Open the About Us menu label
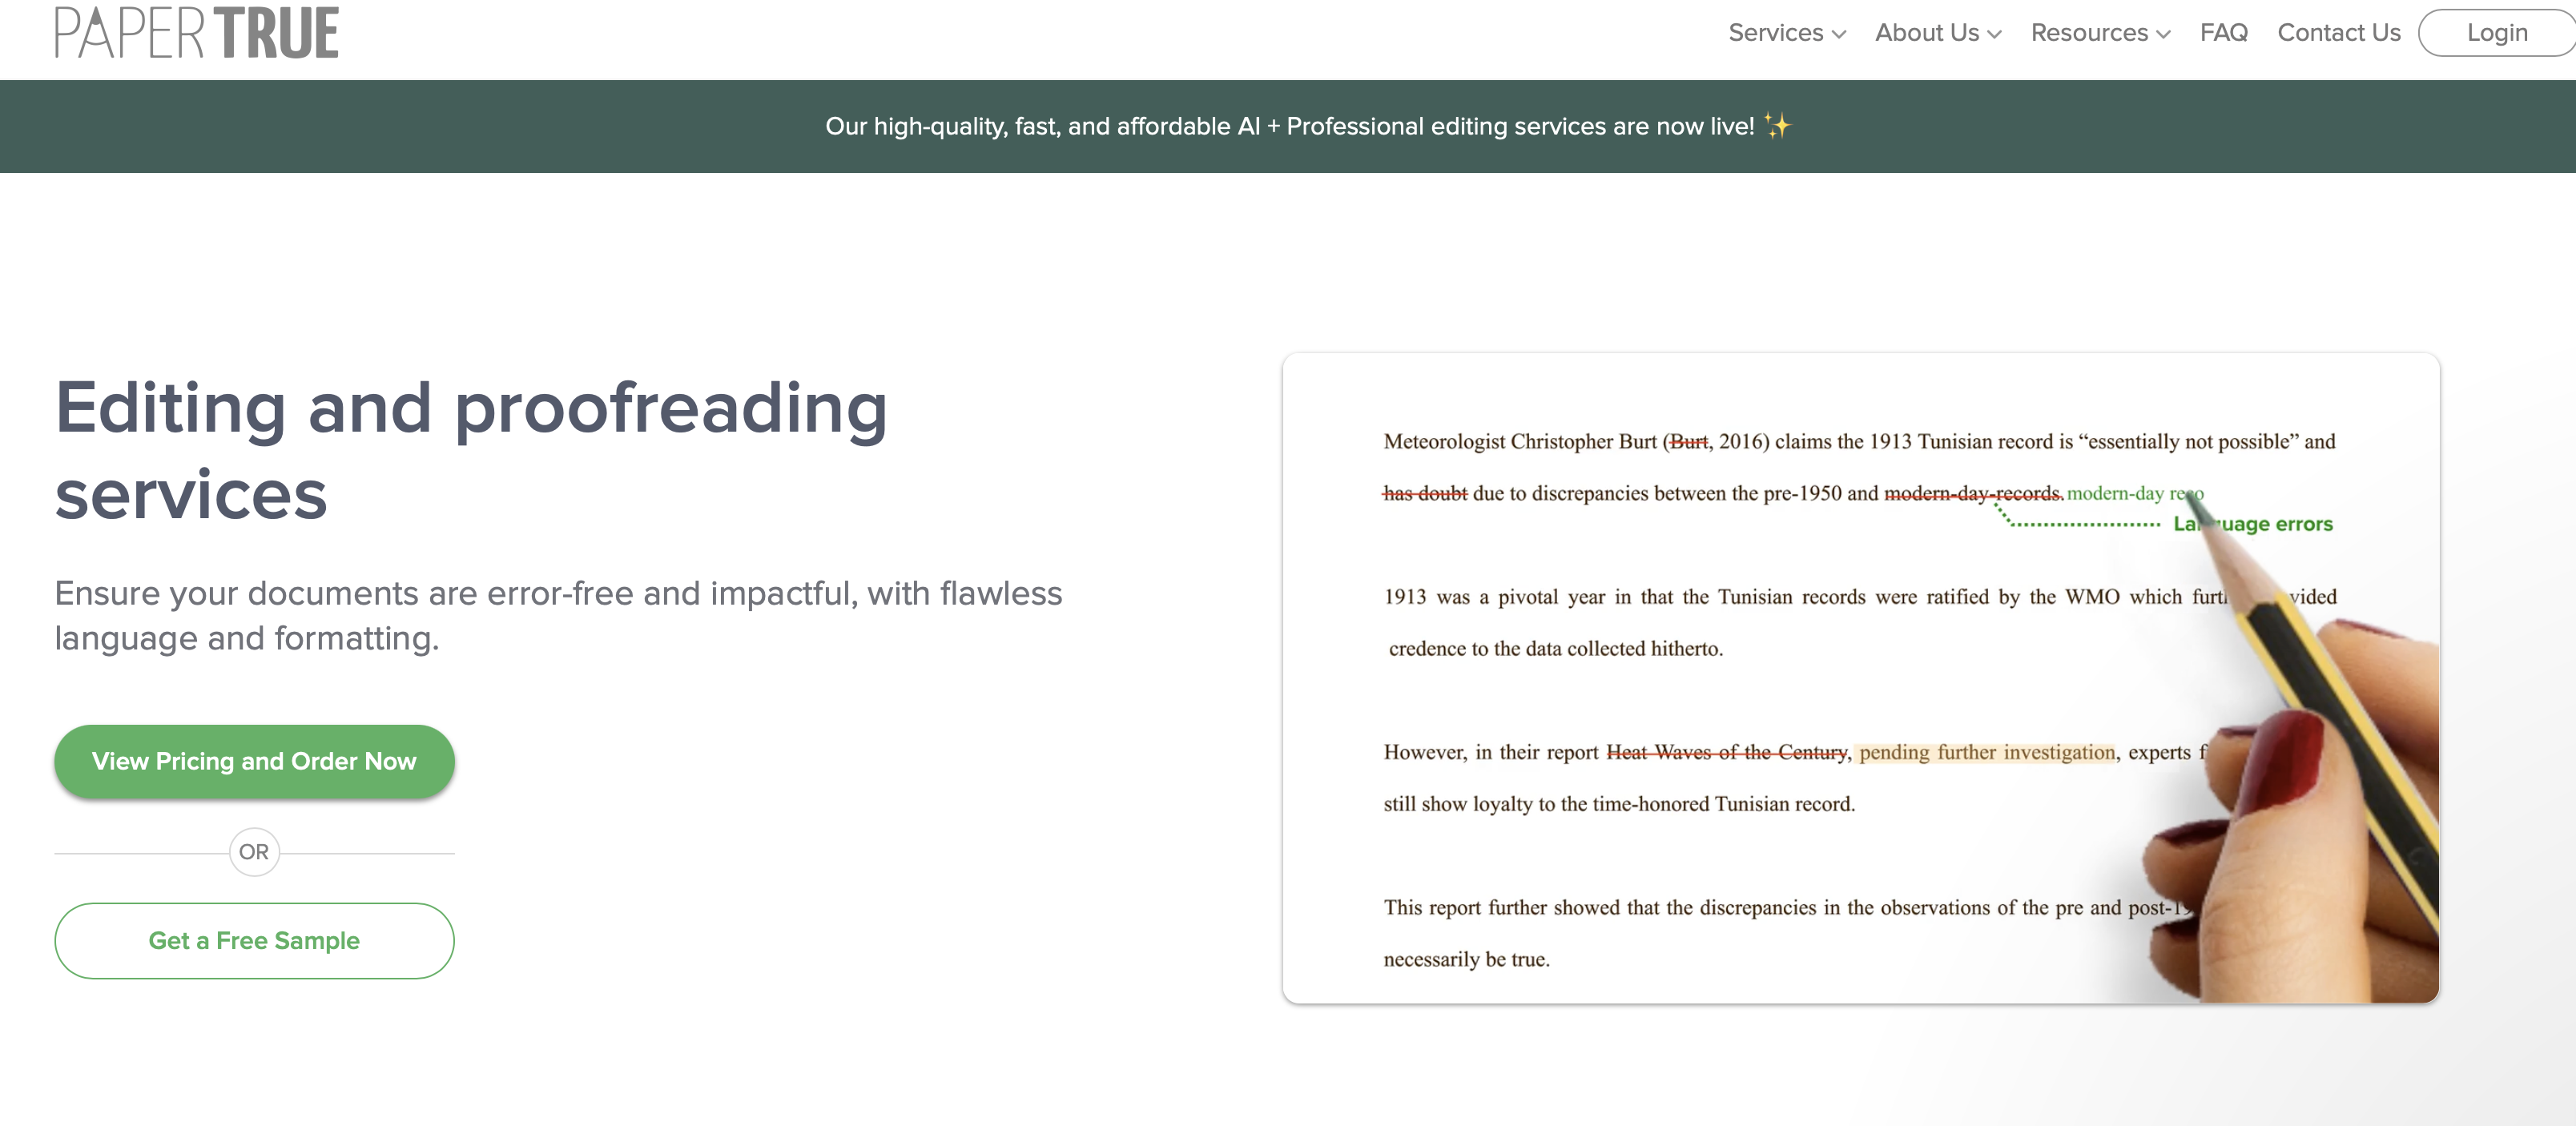2576x1126 pixels. coord(1927,33)
